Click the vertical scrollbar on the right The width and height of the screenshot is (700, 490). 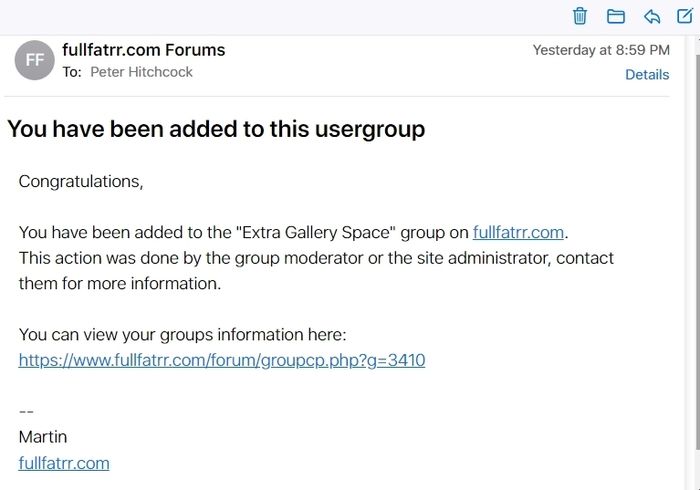697,243
